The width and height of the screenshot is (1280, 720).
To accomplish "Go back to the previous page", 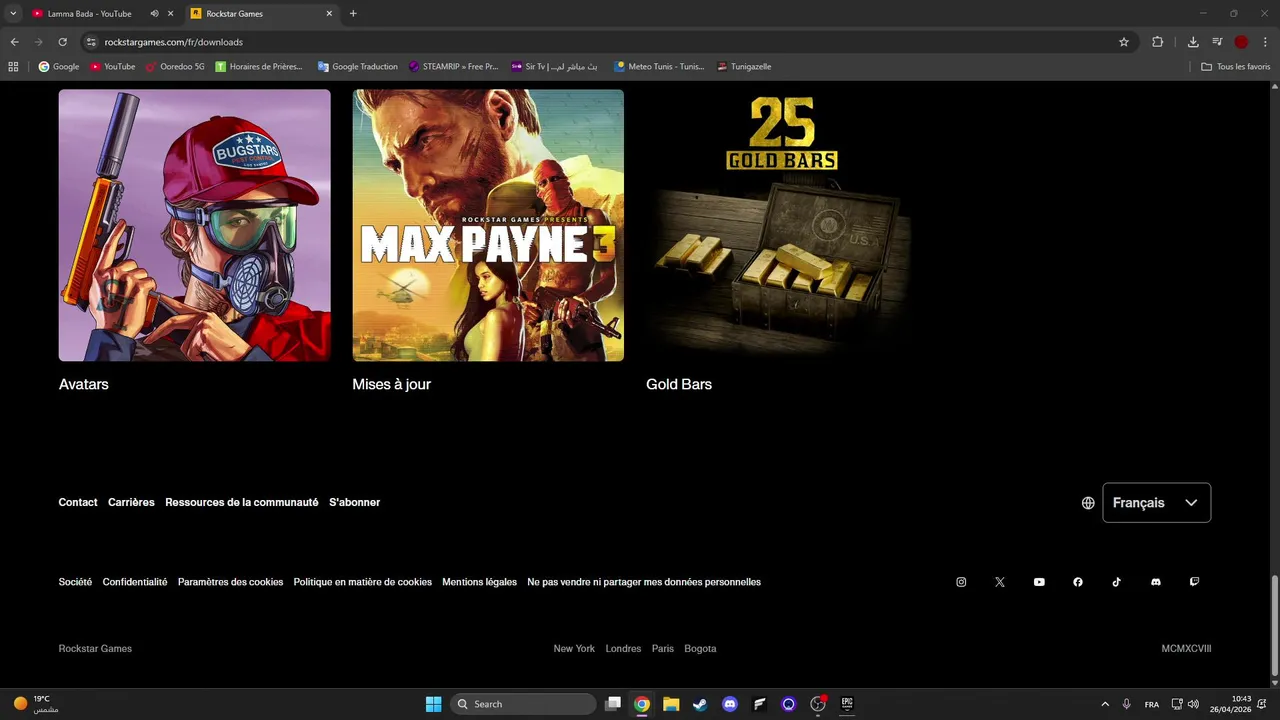I will point(14,42).
